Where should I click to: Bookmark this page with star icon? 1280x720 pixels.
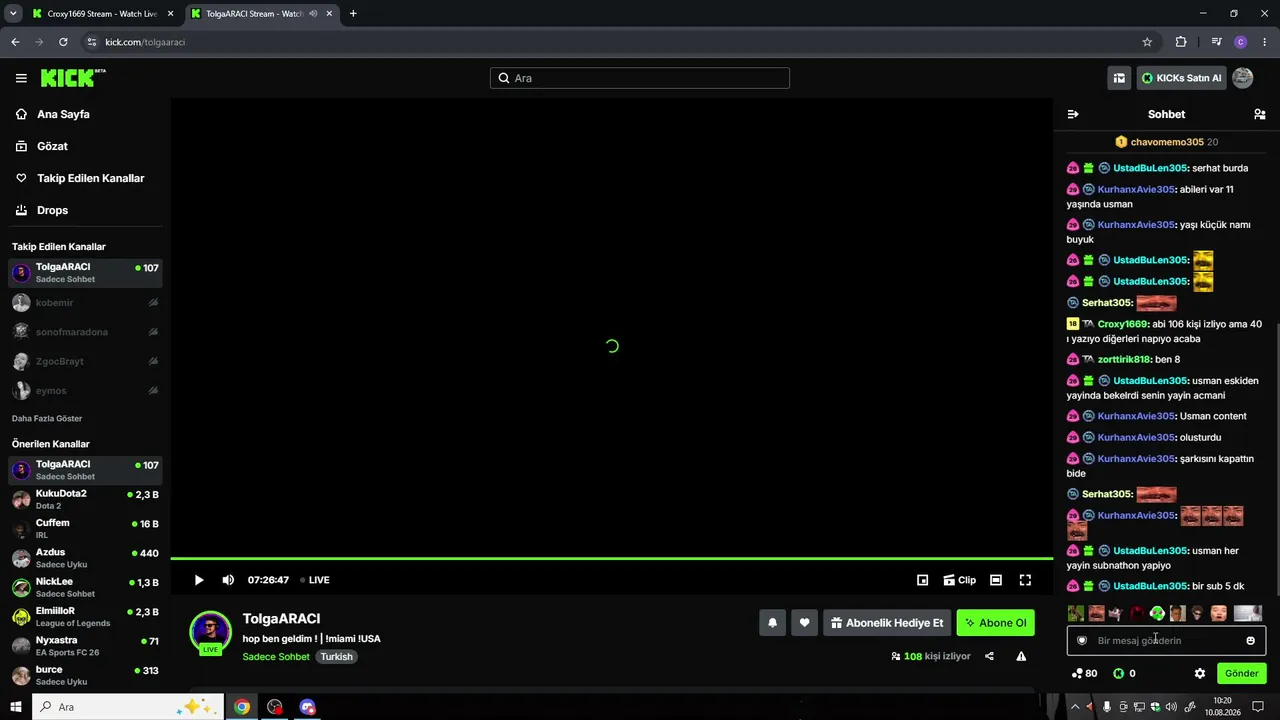coord(1147,42)
